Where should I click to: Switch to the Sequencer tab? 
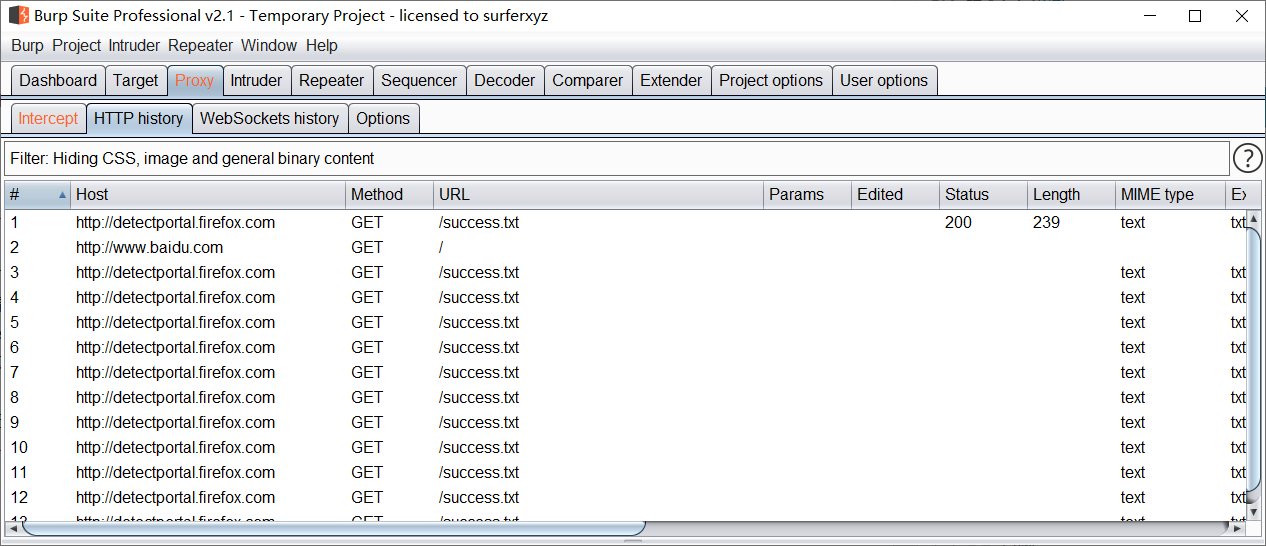419,81
